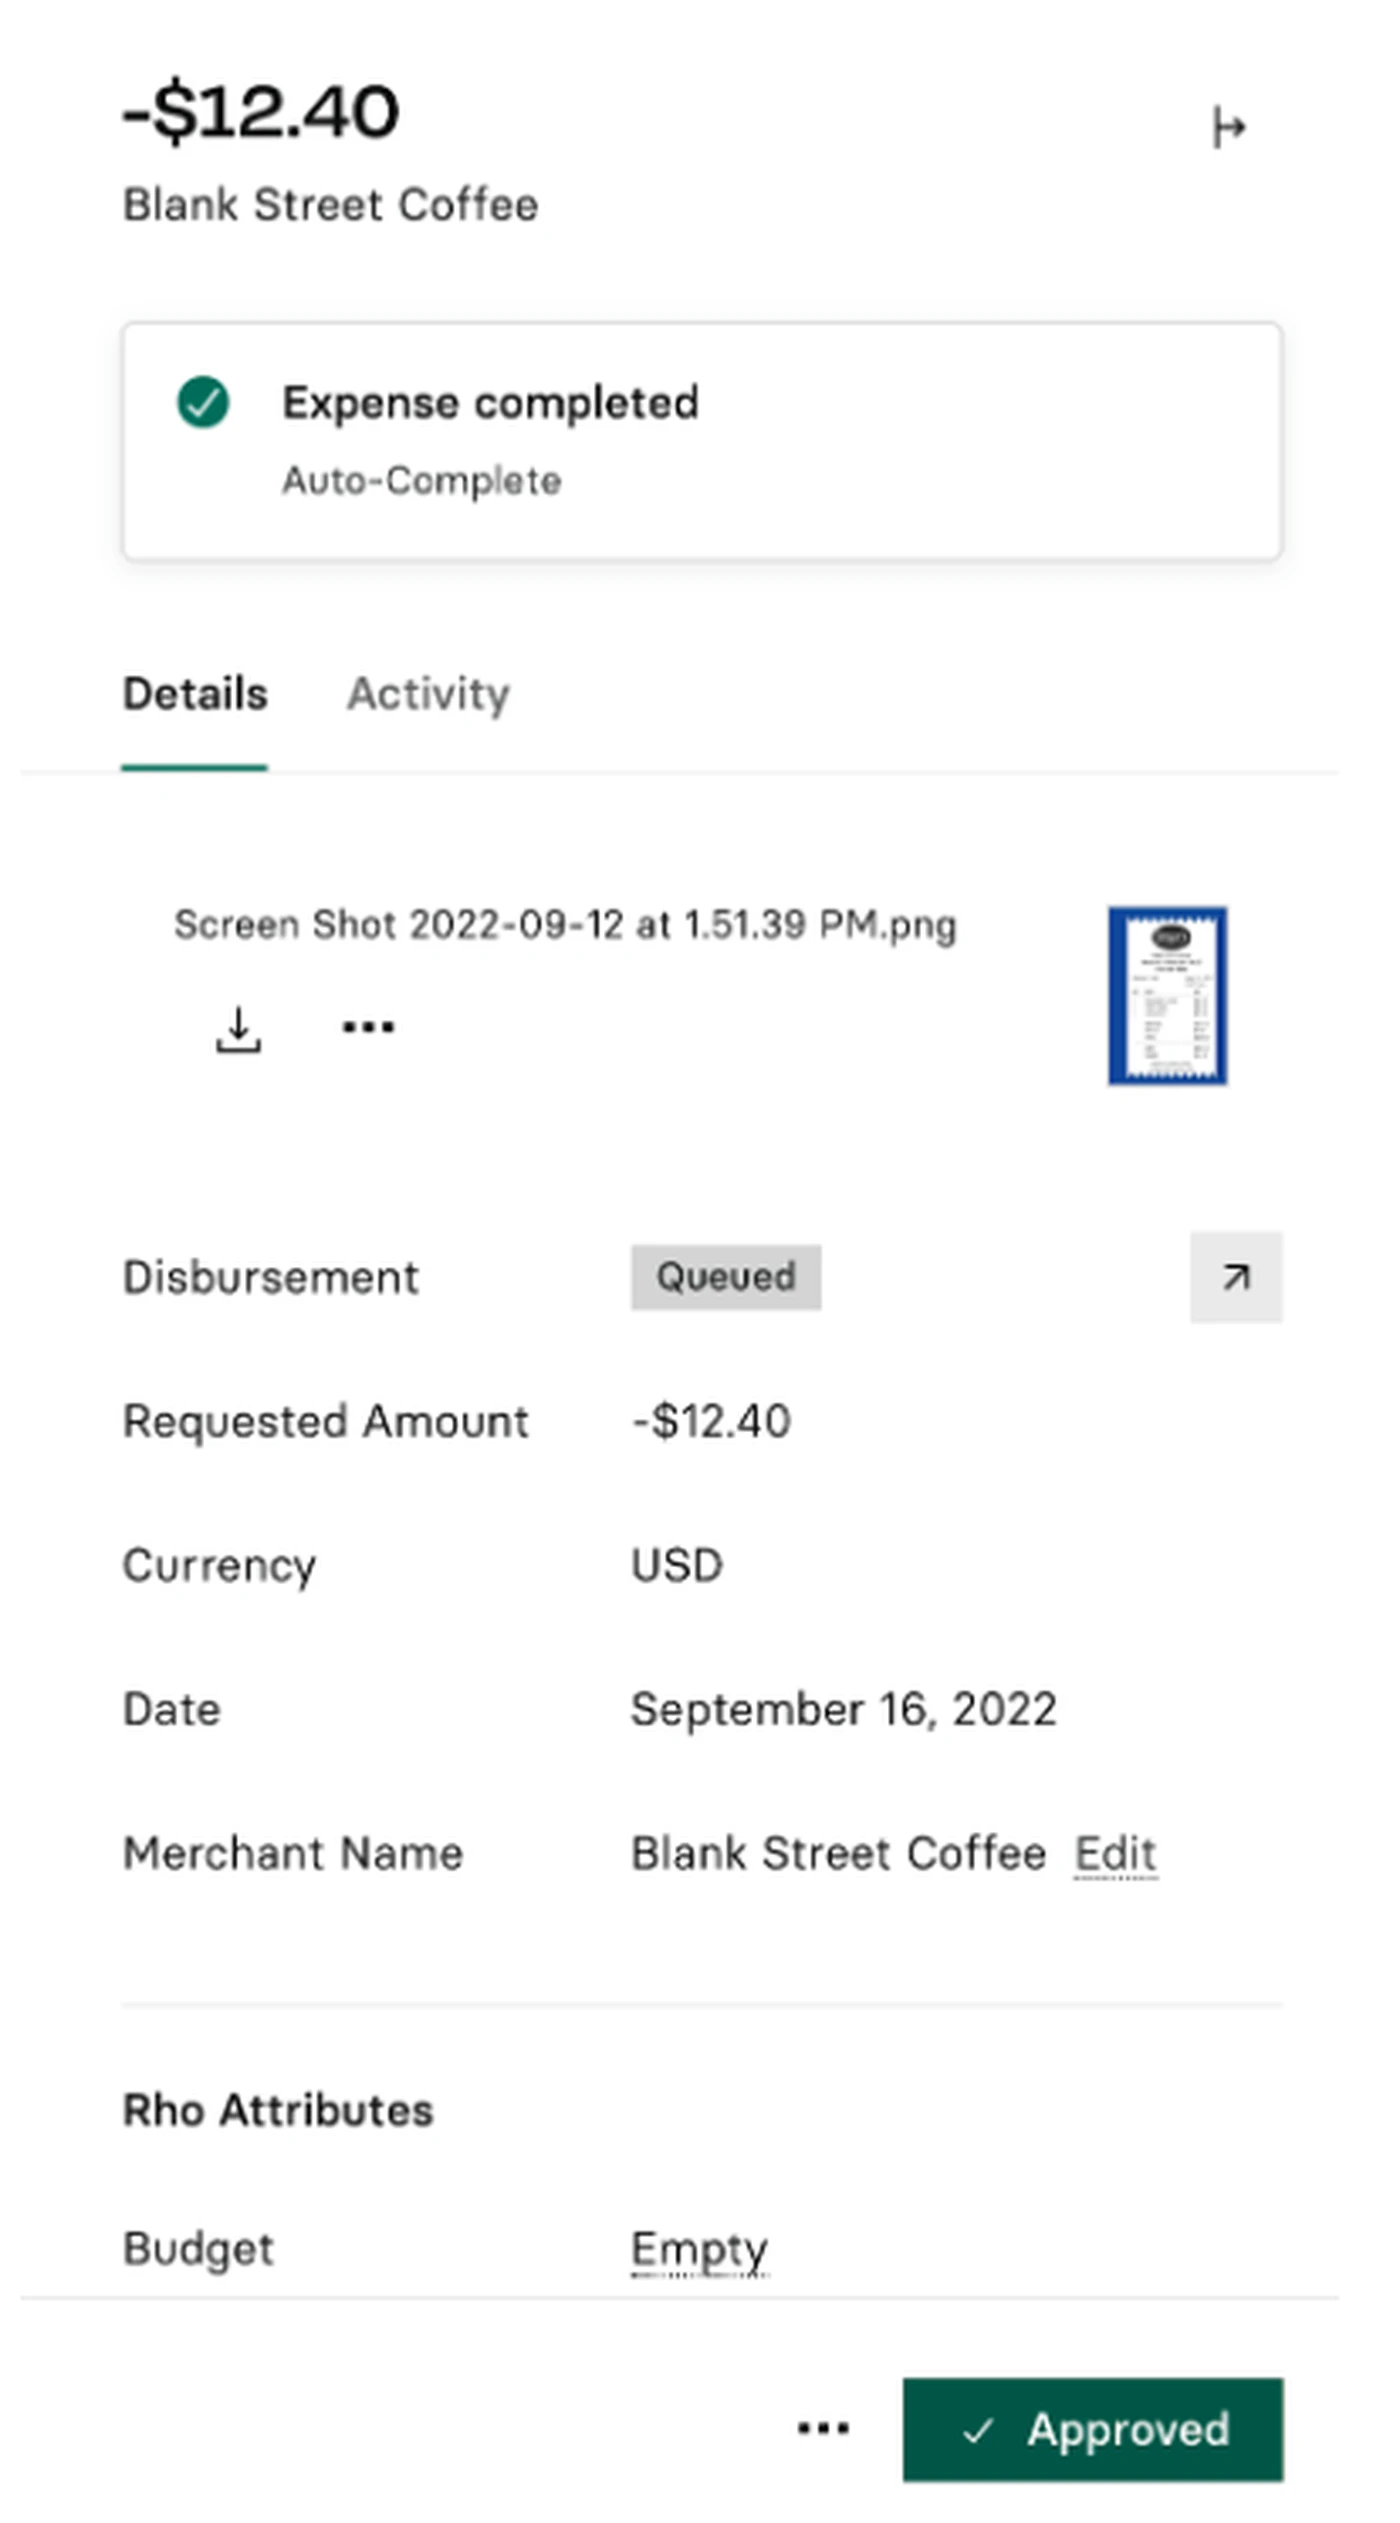Click the Blank Street Coffee merchant value

click(x=838, y=1854)
